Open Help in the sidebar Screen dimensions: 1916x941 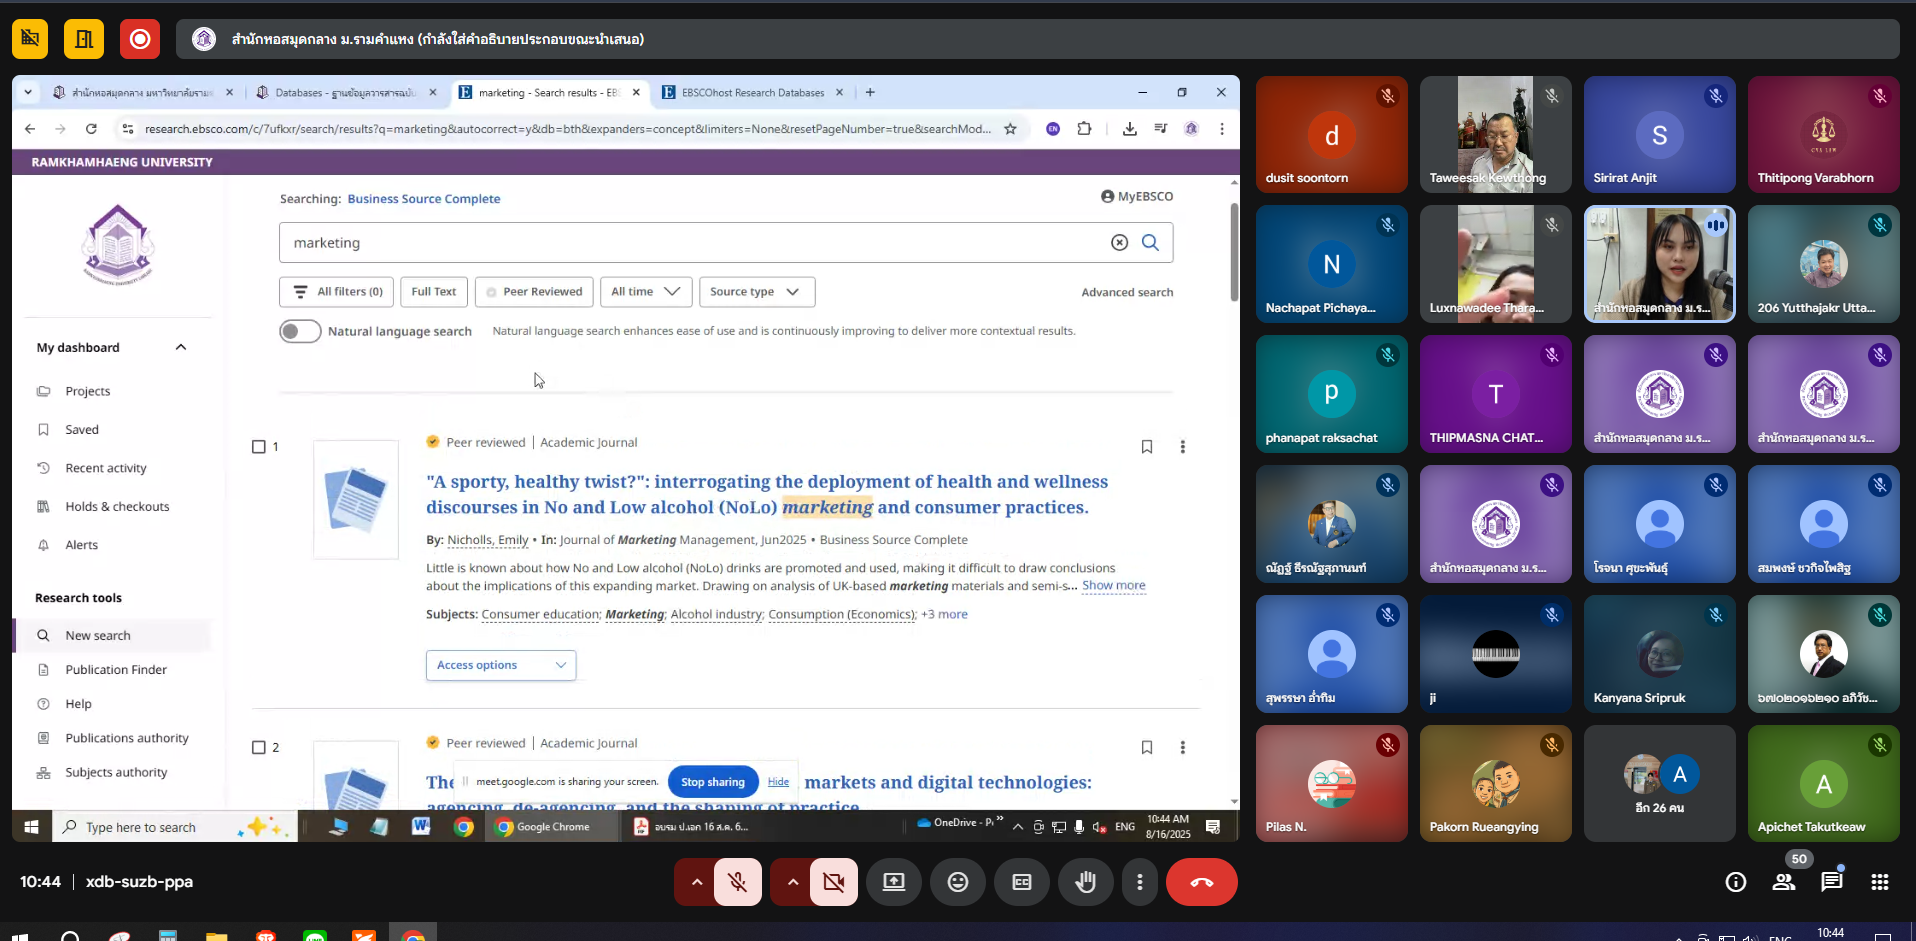79,704
